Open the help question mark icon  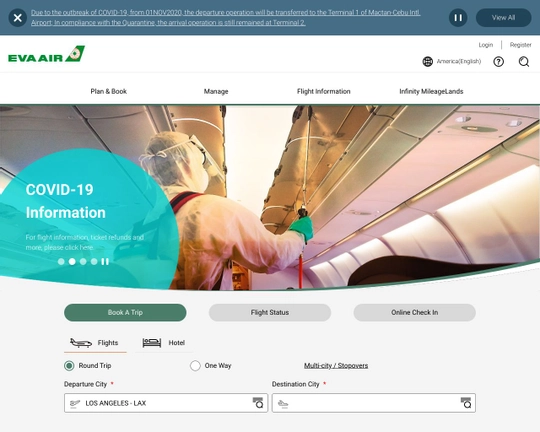click(x=498, y=62)
